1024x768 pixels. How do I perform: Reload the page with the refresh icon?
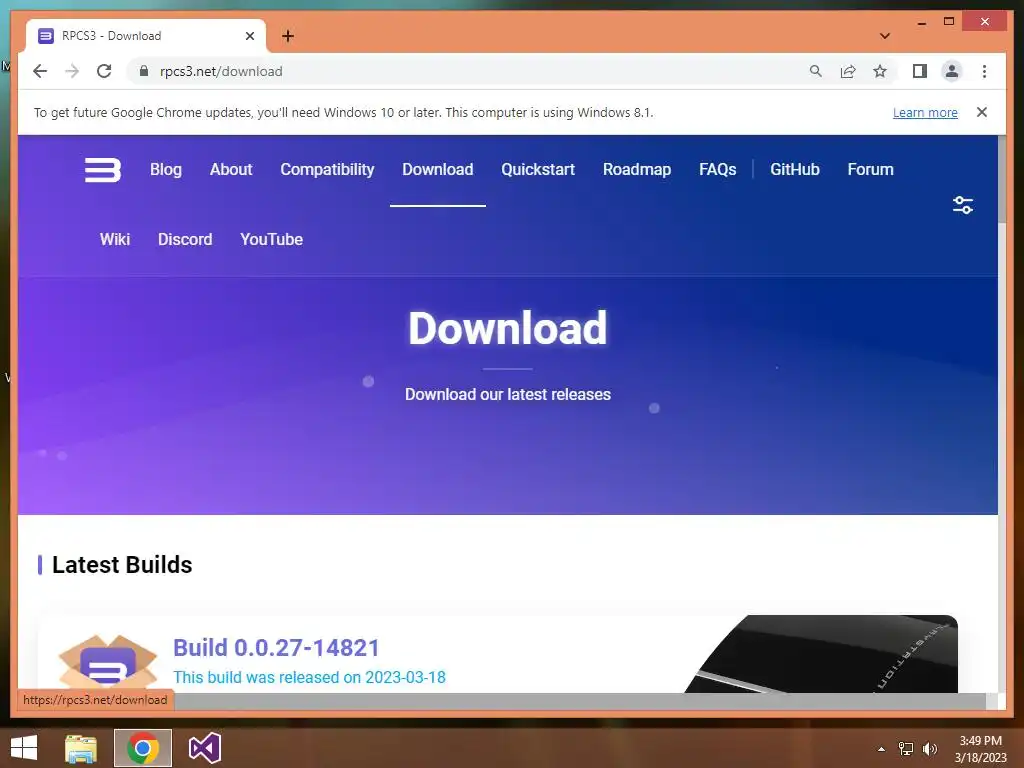(x=104, y=71)
